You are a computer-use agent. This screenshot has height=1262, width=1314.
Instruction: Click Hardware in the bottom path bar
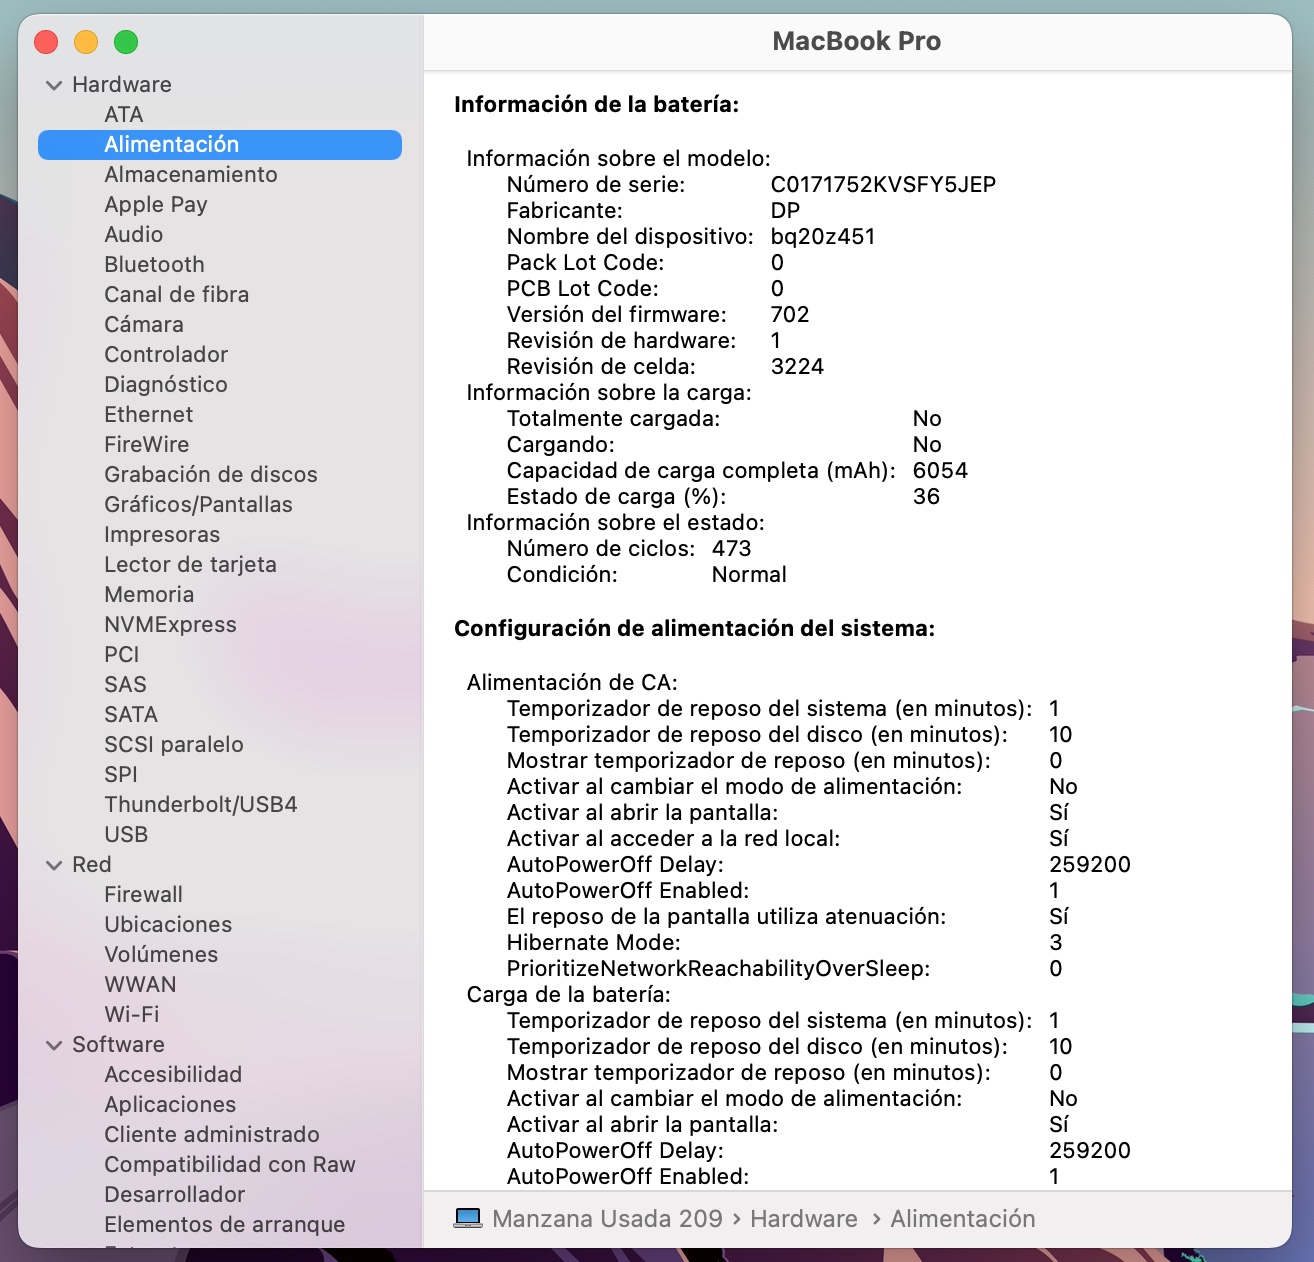803,1218
